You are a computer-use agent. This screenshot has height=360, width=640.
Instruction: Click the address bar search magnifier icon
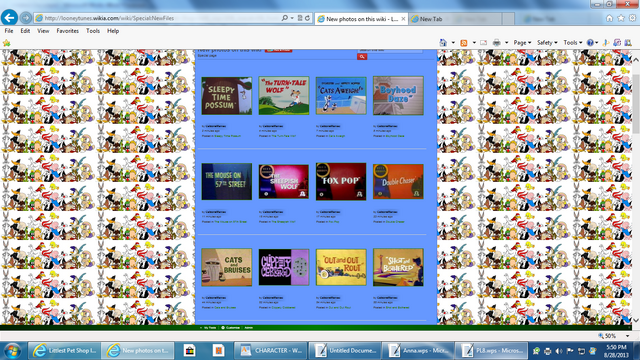tap(284, 18)
